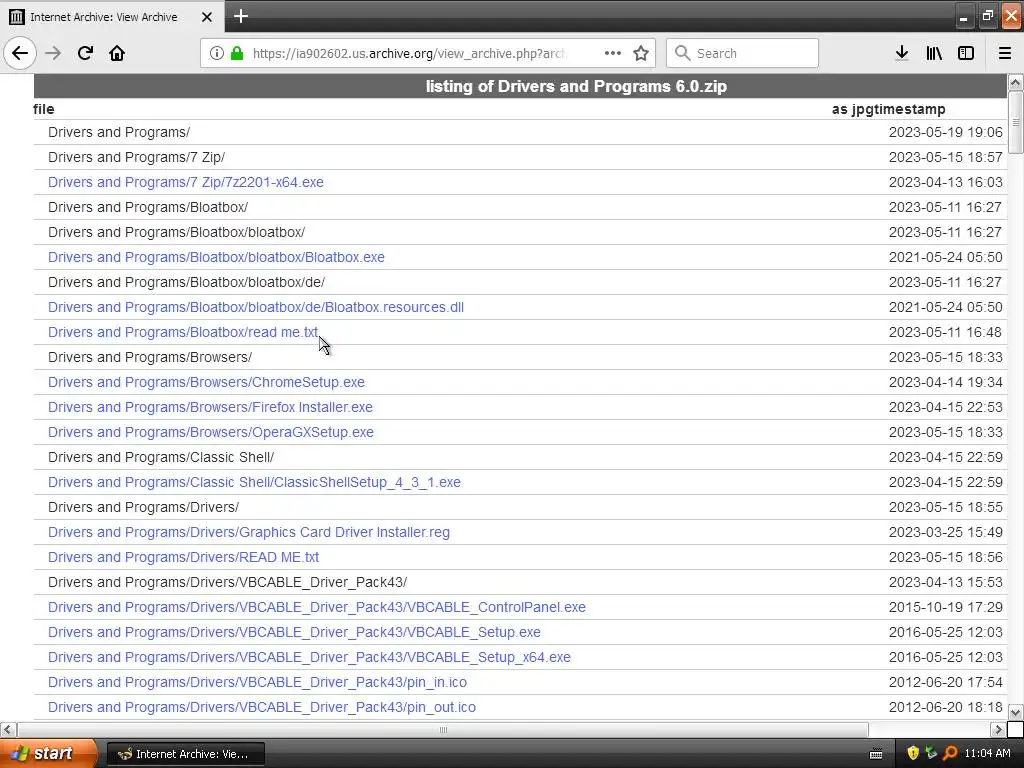Open Drivers READ ME.txt link
Image resolution: width=1024 pixels, height=768 pixels.
184,557
